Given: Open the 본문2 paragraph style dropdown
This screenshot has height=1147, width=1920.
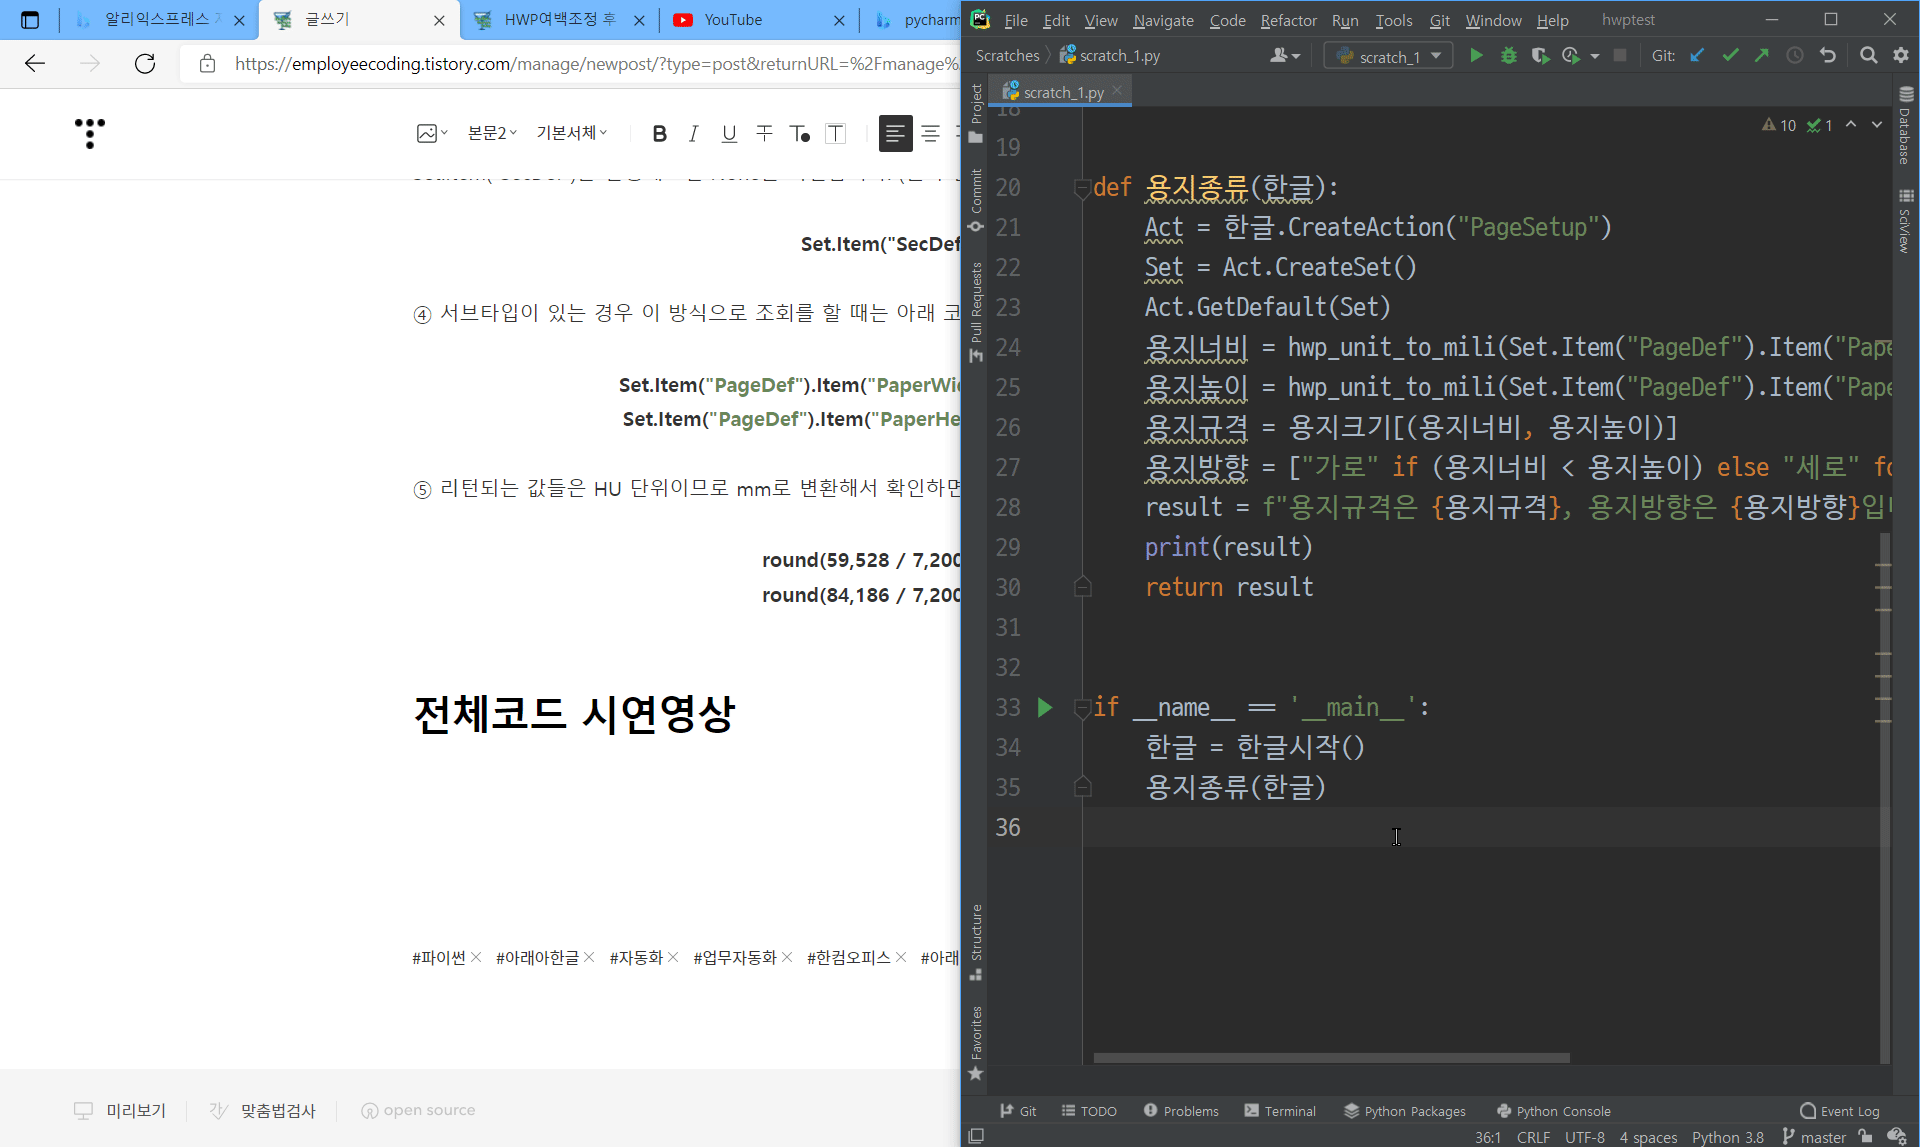Looking at the screenshot, I should (492, 133).
